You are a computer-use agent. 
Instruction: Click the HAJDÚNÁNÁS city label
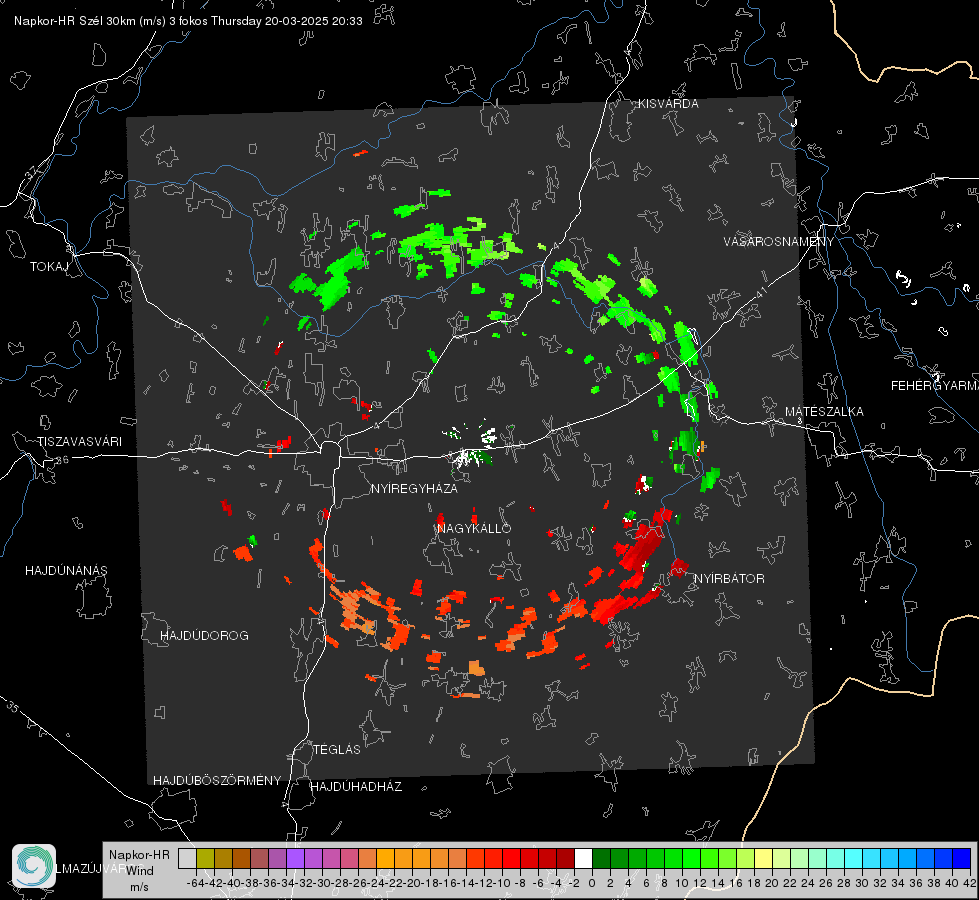point(66,570)
